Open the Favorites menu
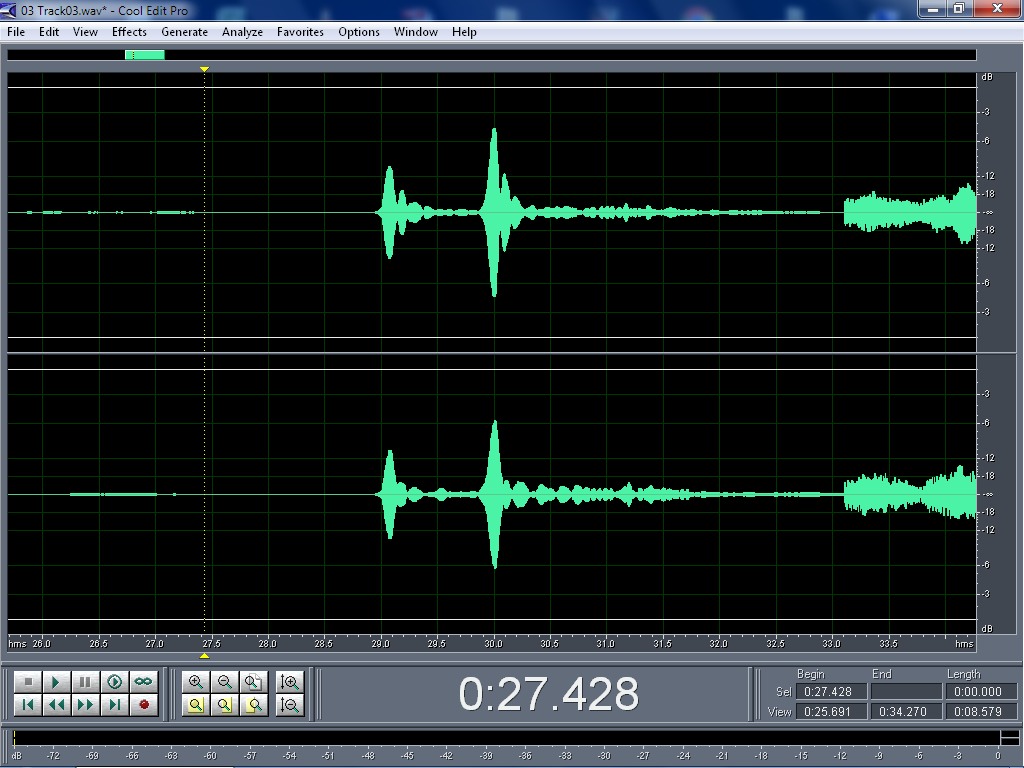 point(300,32)
